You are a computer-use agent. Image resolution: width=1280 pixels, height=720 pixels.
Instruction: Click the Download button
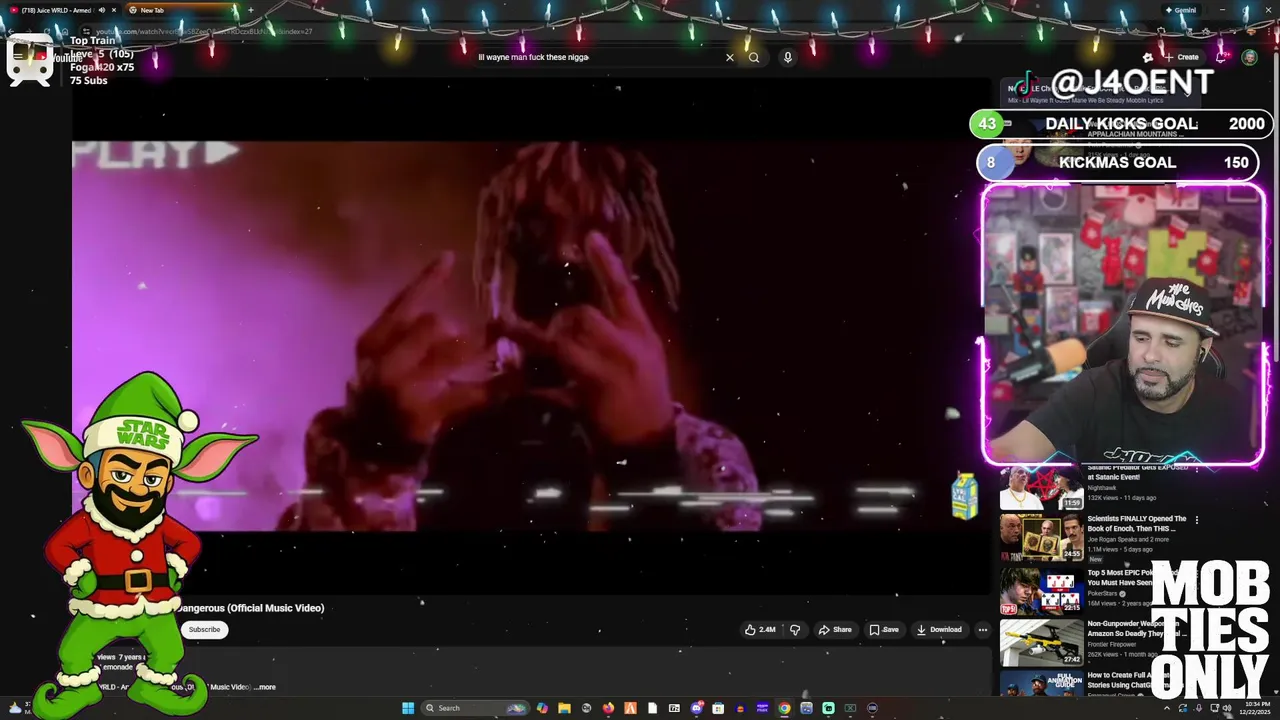[939, 630]
